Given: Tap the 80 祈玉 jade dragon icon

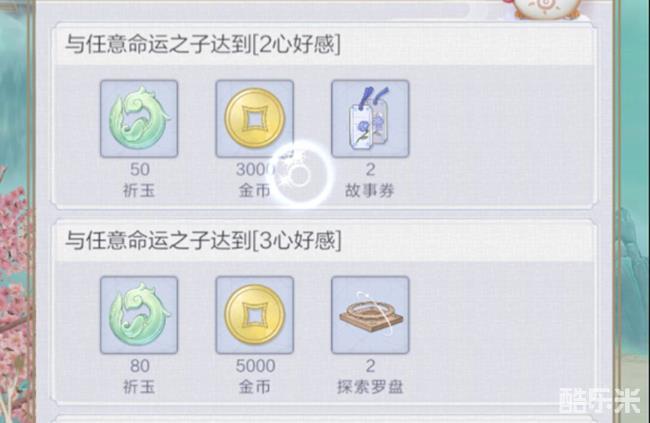Looking at the screenshot, I should pos(139,315).
